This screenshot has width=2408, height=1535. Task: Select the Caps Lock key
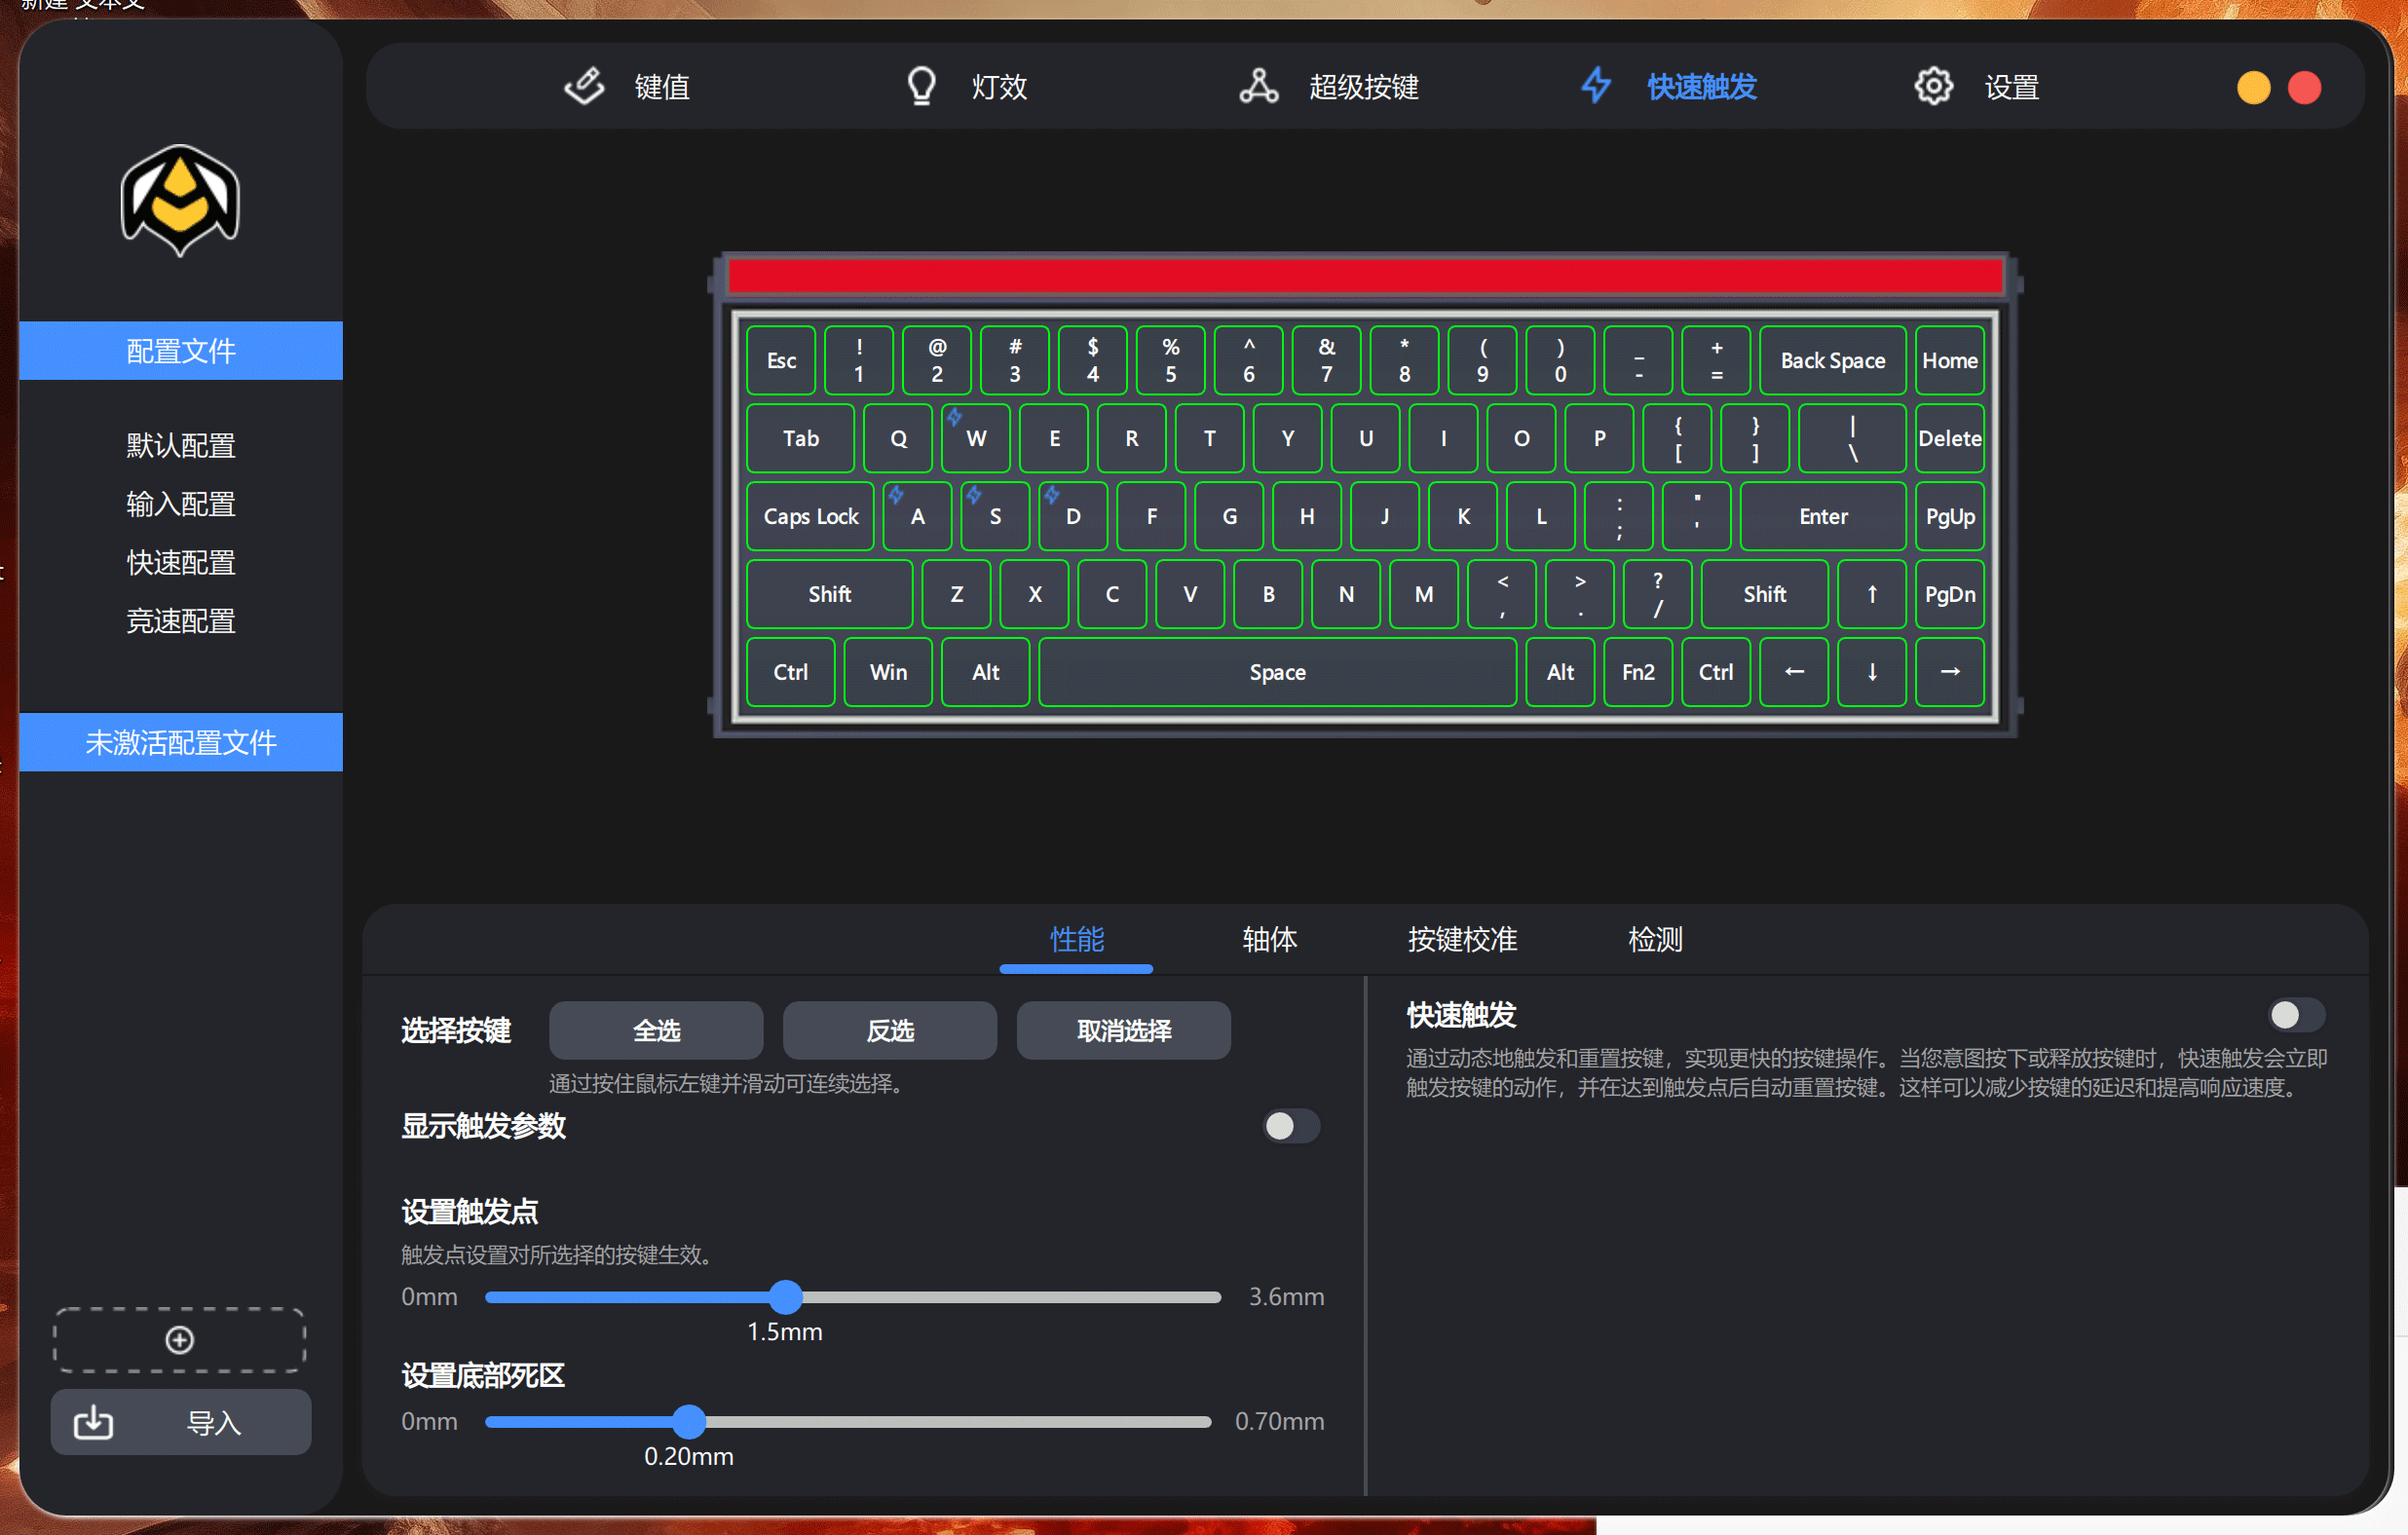click(x=811, y=516)
